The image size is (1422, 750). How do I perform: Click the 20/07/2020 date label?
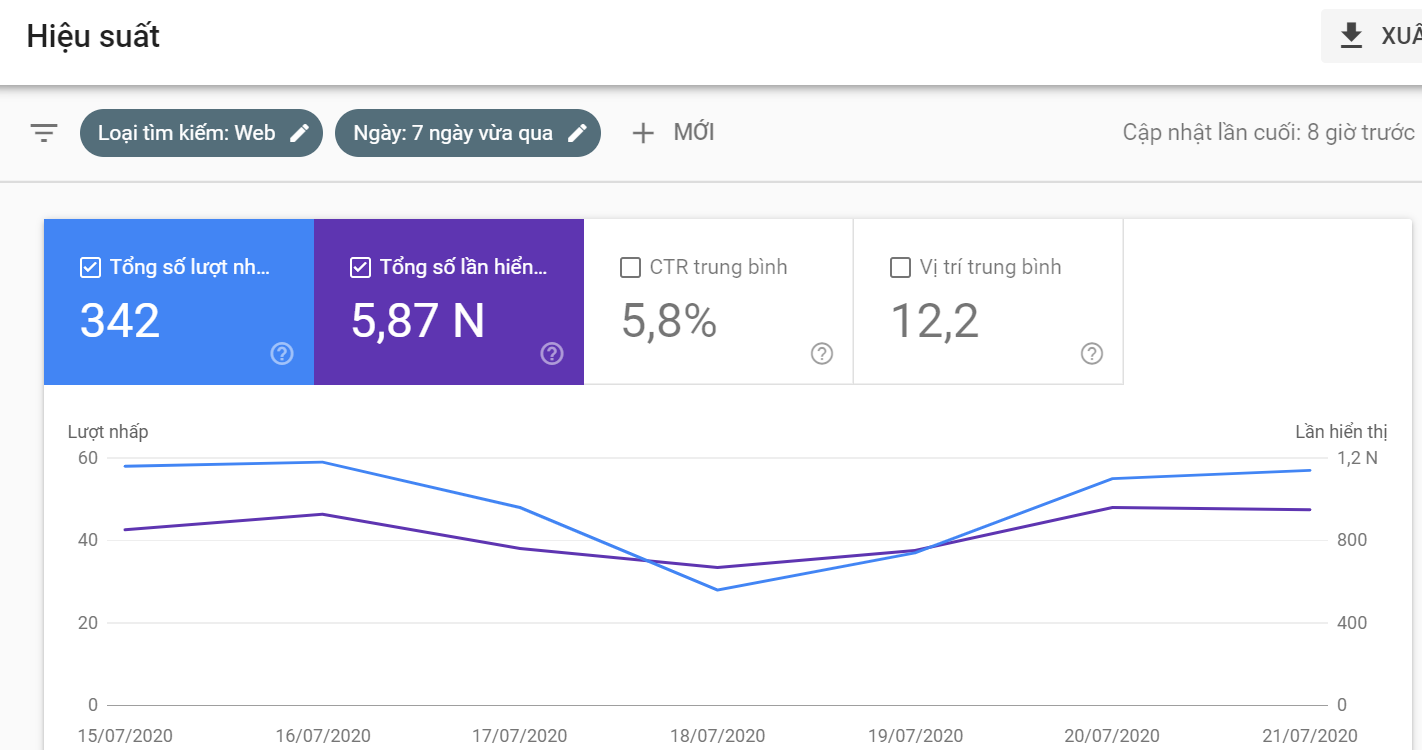click(1112, 736)
